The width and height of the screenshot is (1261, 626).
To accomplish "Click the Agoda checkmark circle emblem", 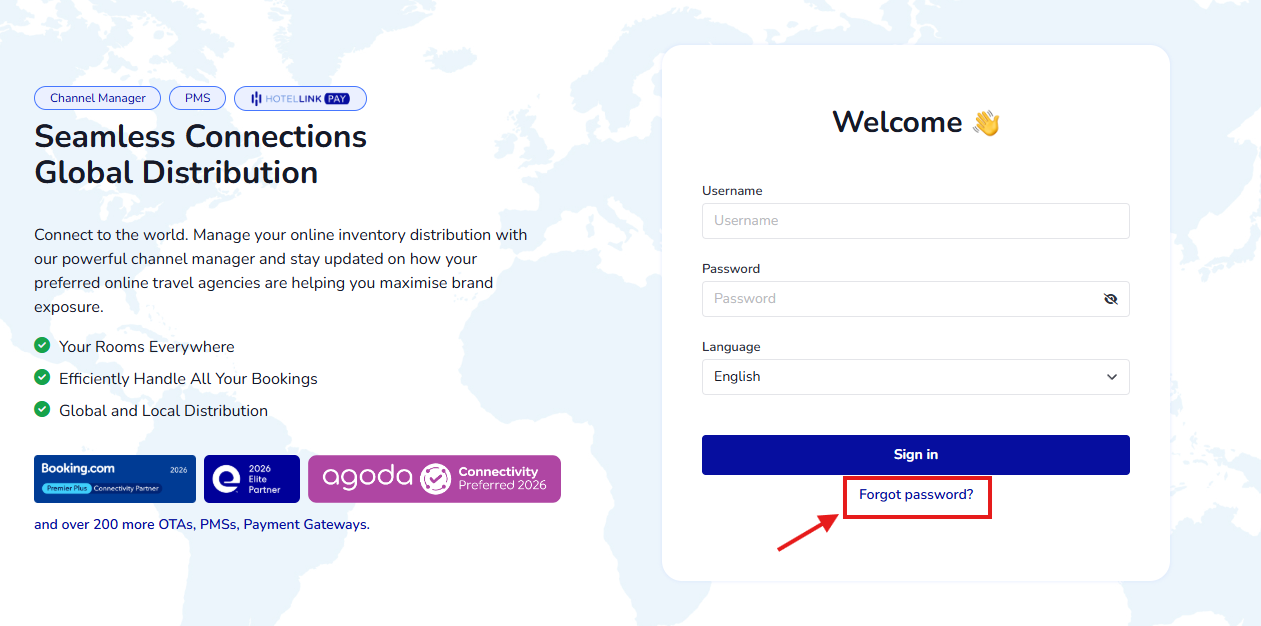I will click(435, 479).
